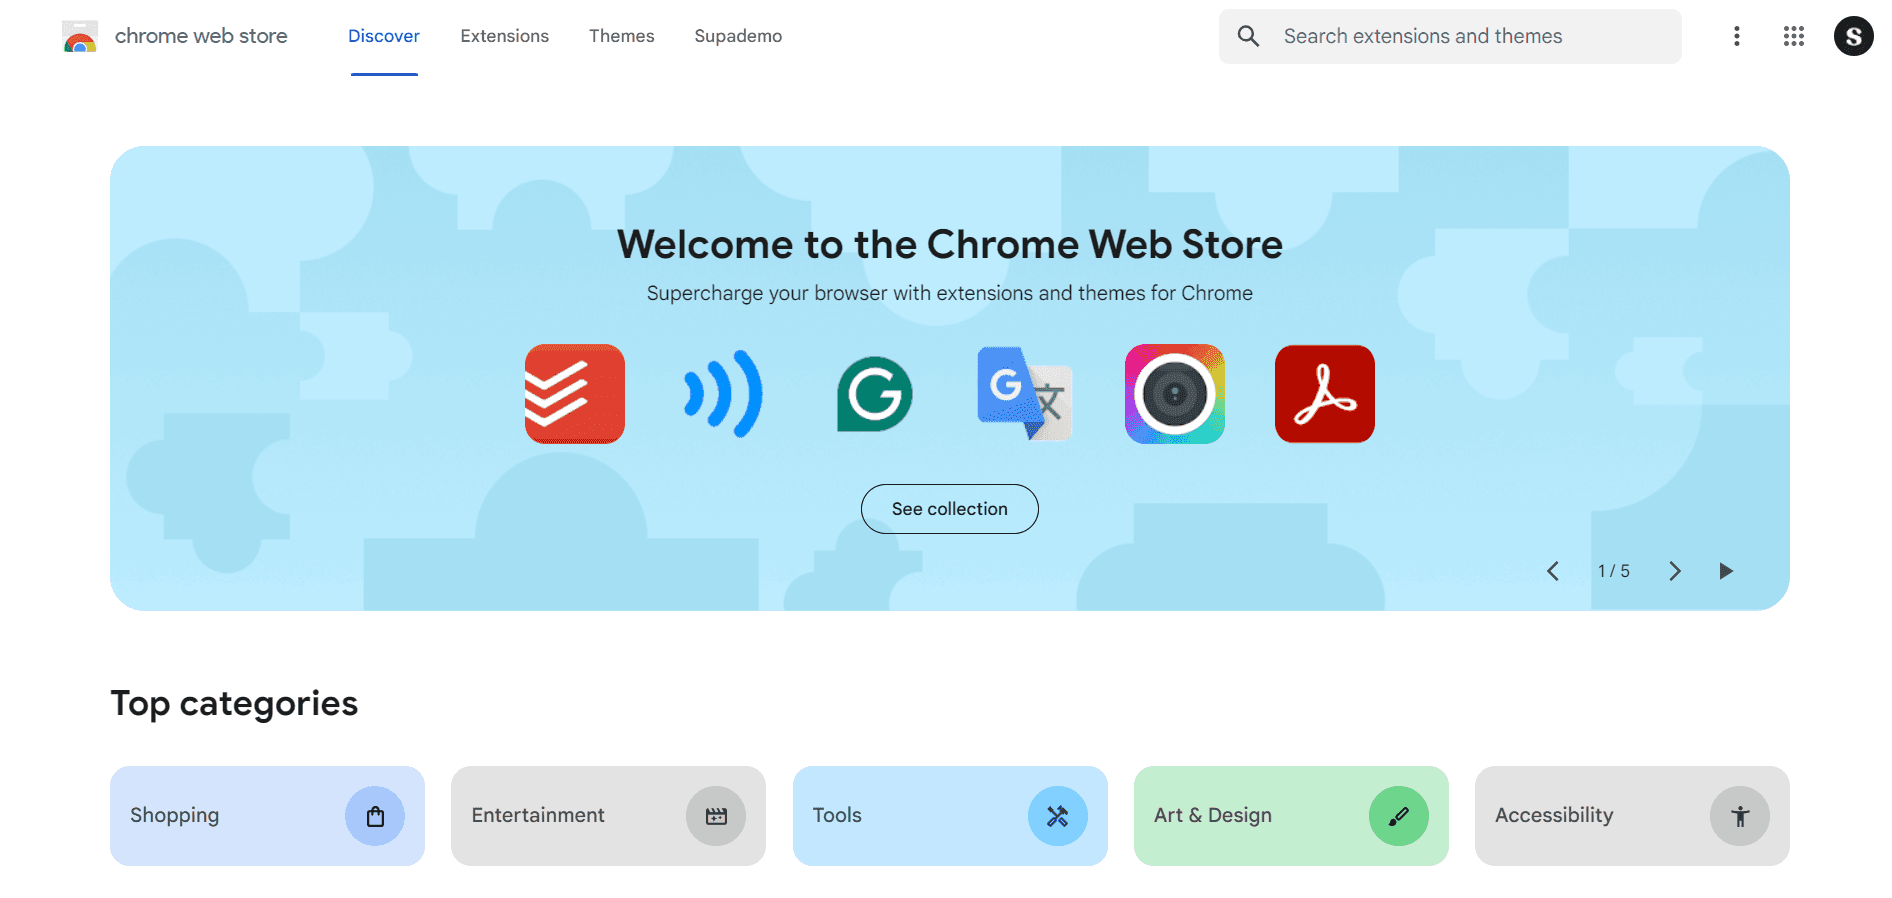This screenshot has height=898, width=1892.
Task: Open the Entertainment category card
Action: click(x=609, y=816)
